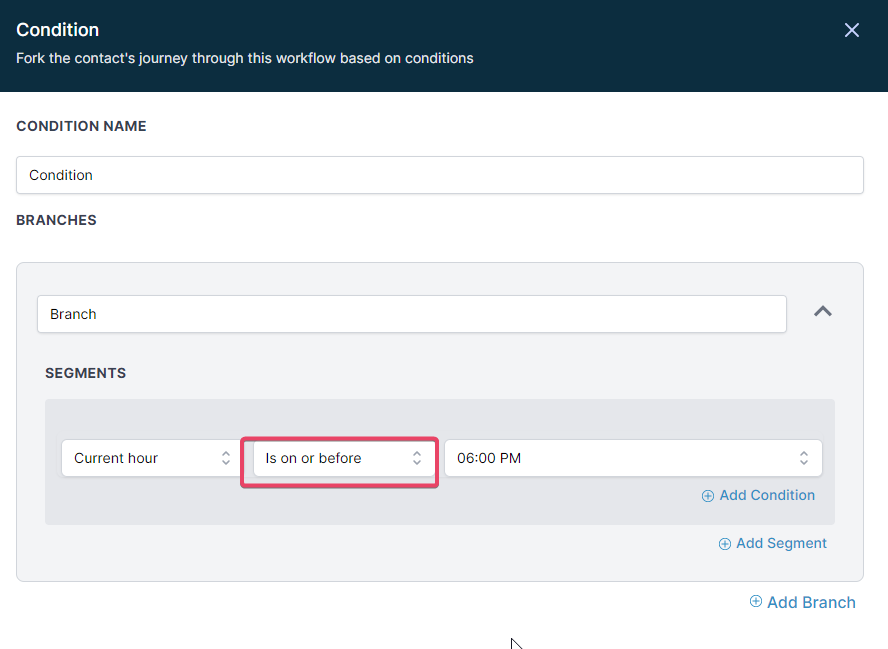Image resolution: width=888 pixels, height=649 pixels.
Task: Open the Is on or before operator dropdown
Action: click(x=330, y=458)
